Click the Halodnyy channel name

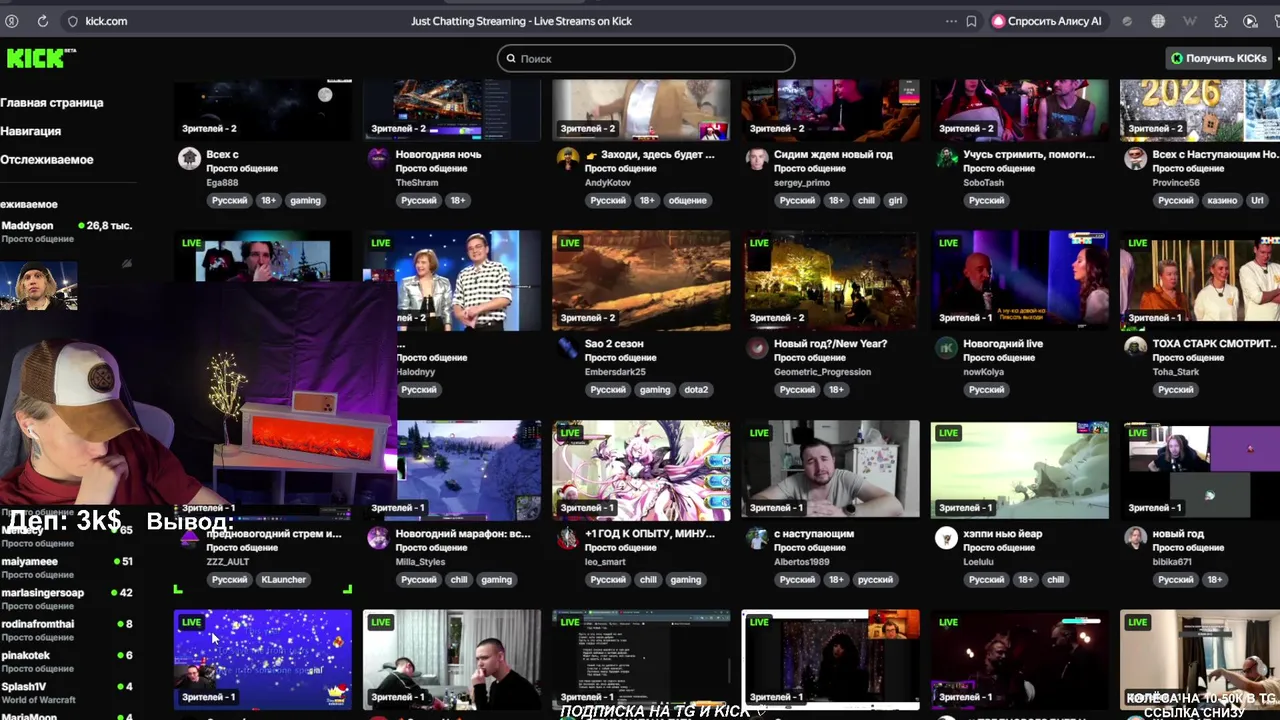click(416, 372)
